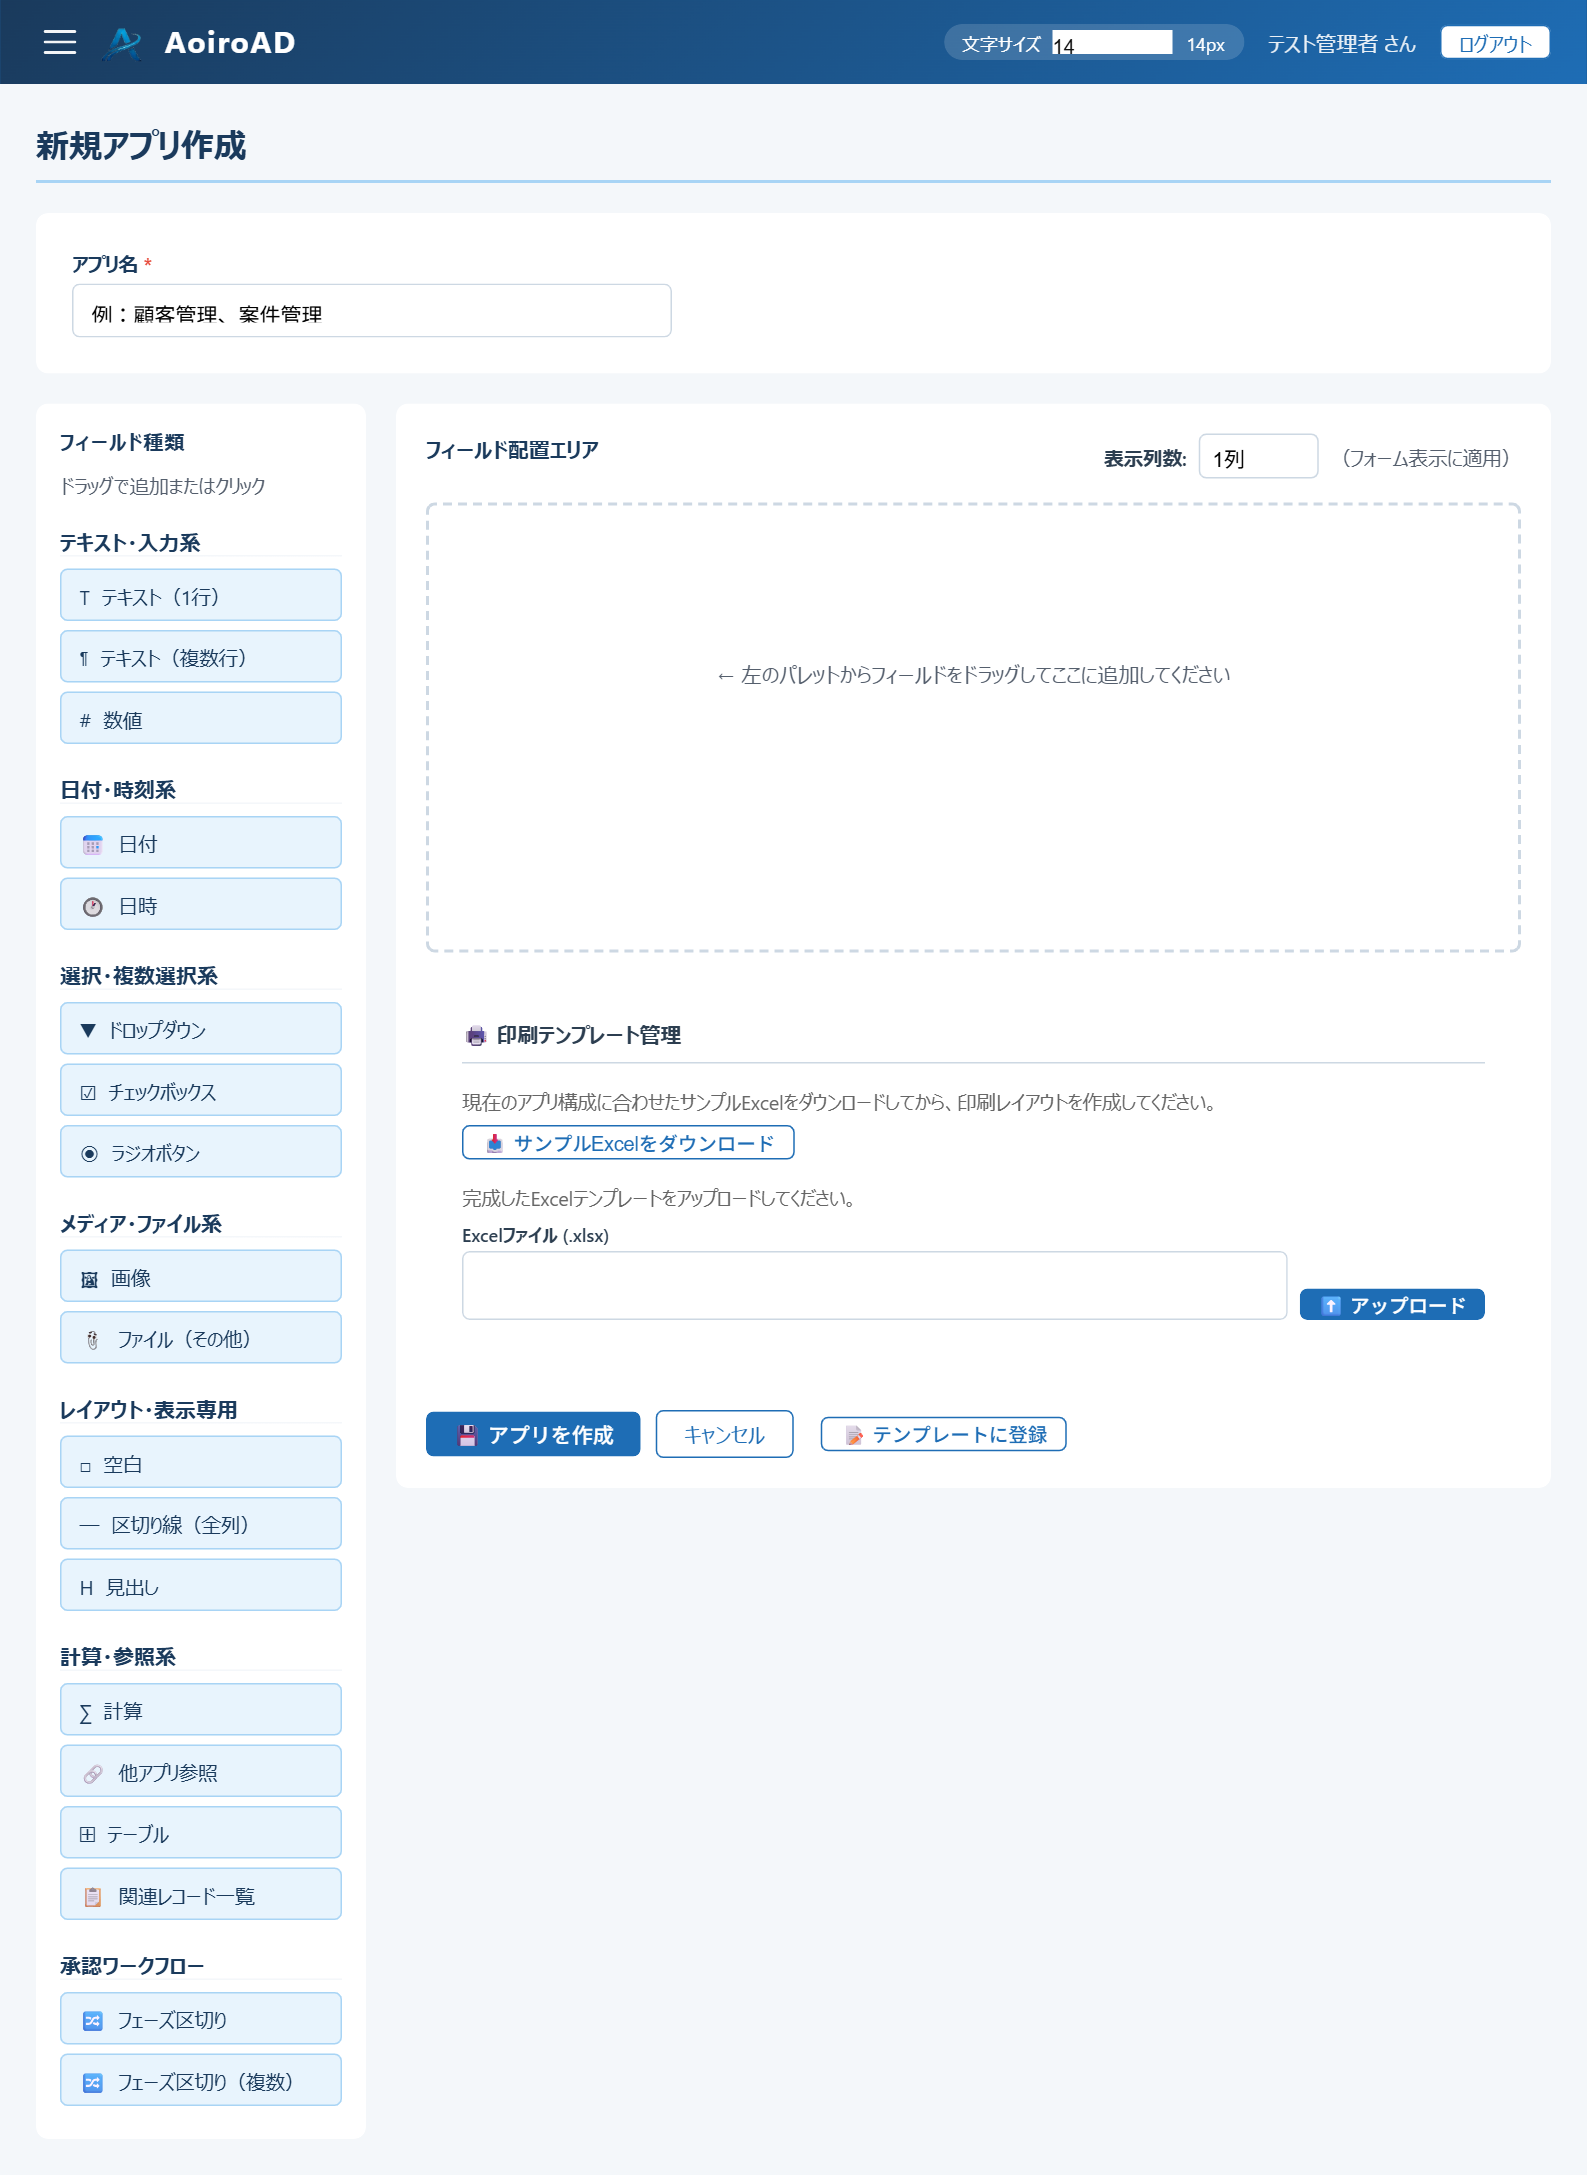Add a フェーズ区切り（複数） field
Screen dimensions: 1587x2175
[x=201, y=2081]
